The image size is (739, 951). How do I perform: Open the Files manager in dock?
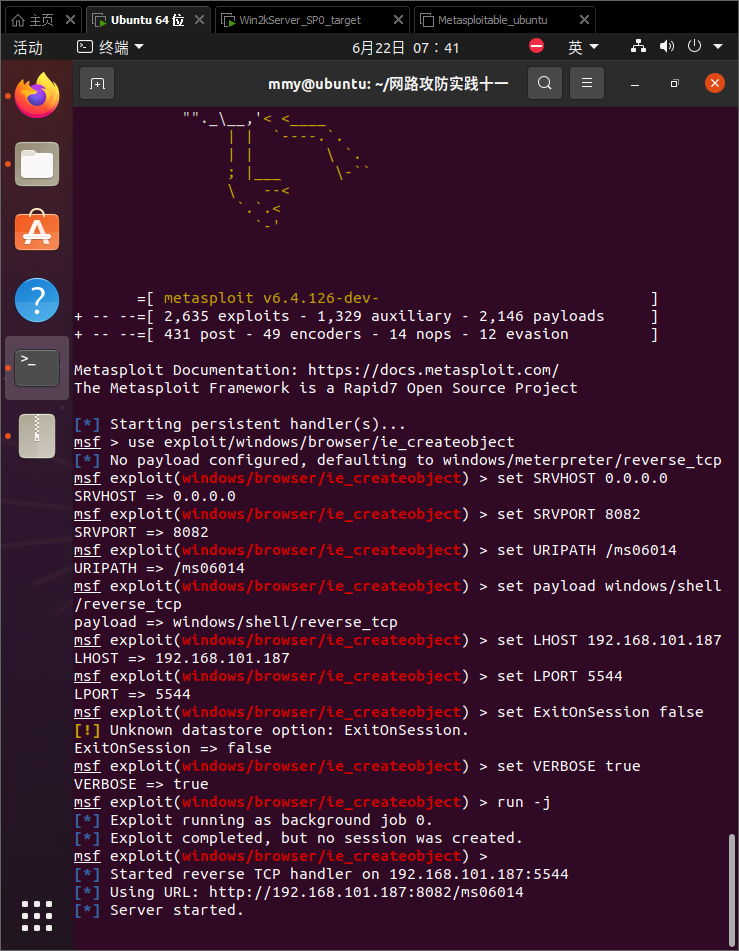[x=37, y=164]
